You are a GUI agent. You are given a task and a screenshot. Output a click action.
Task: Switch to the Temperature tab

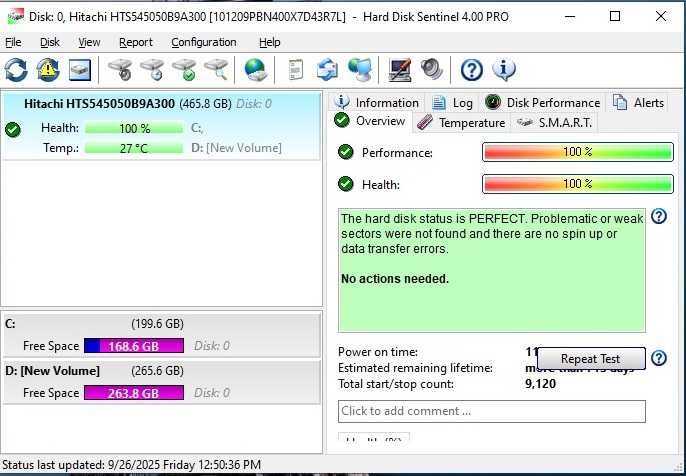(461, 122)
